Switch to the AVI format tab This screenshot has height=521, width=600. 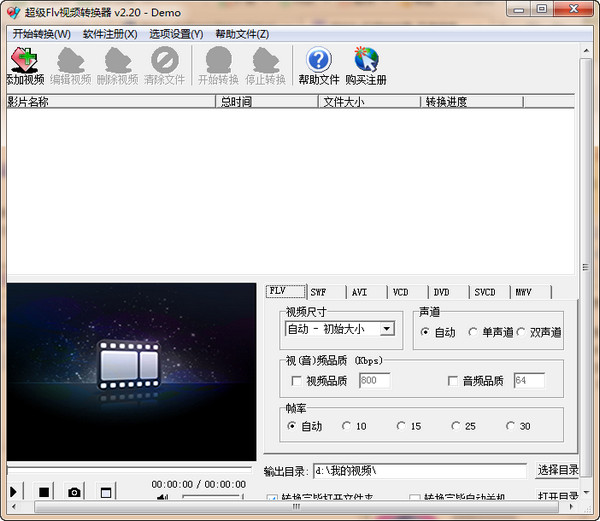(x=360, y=292)
